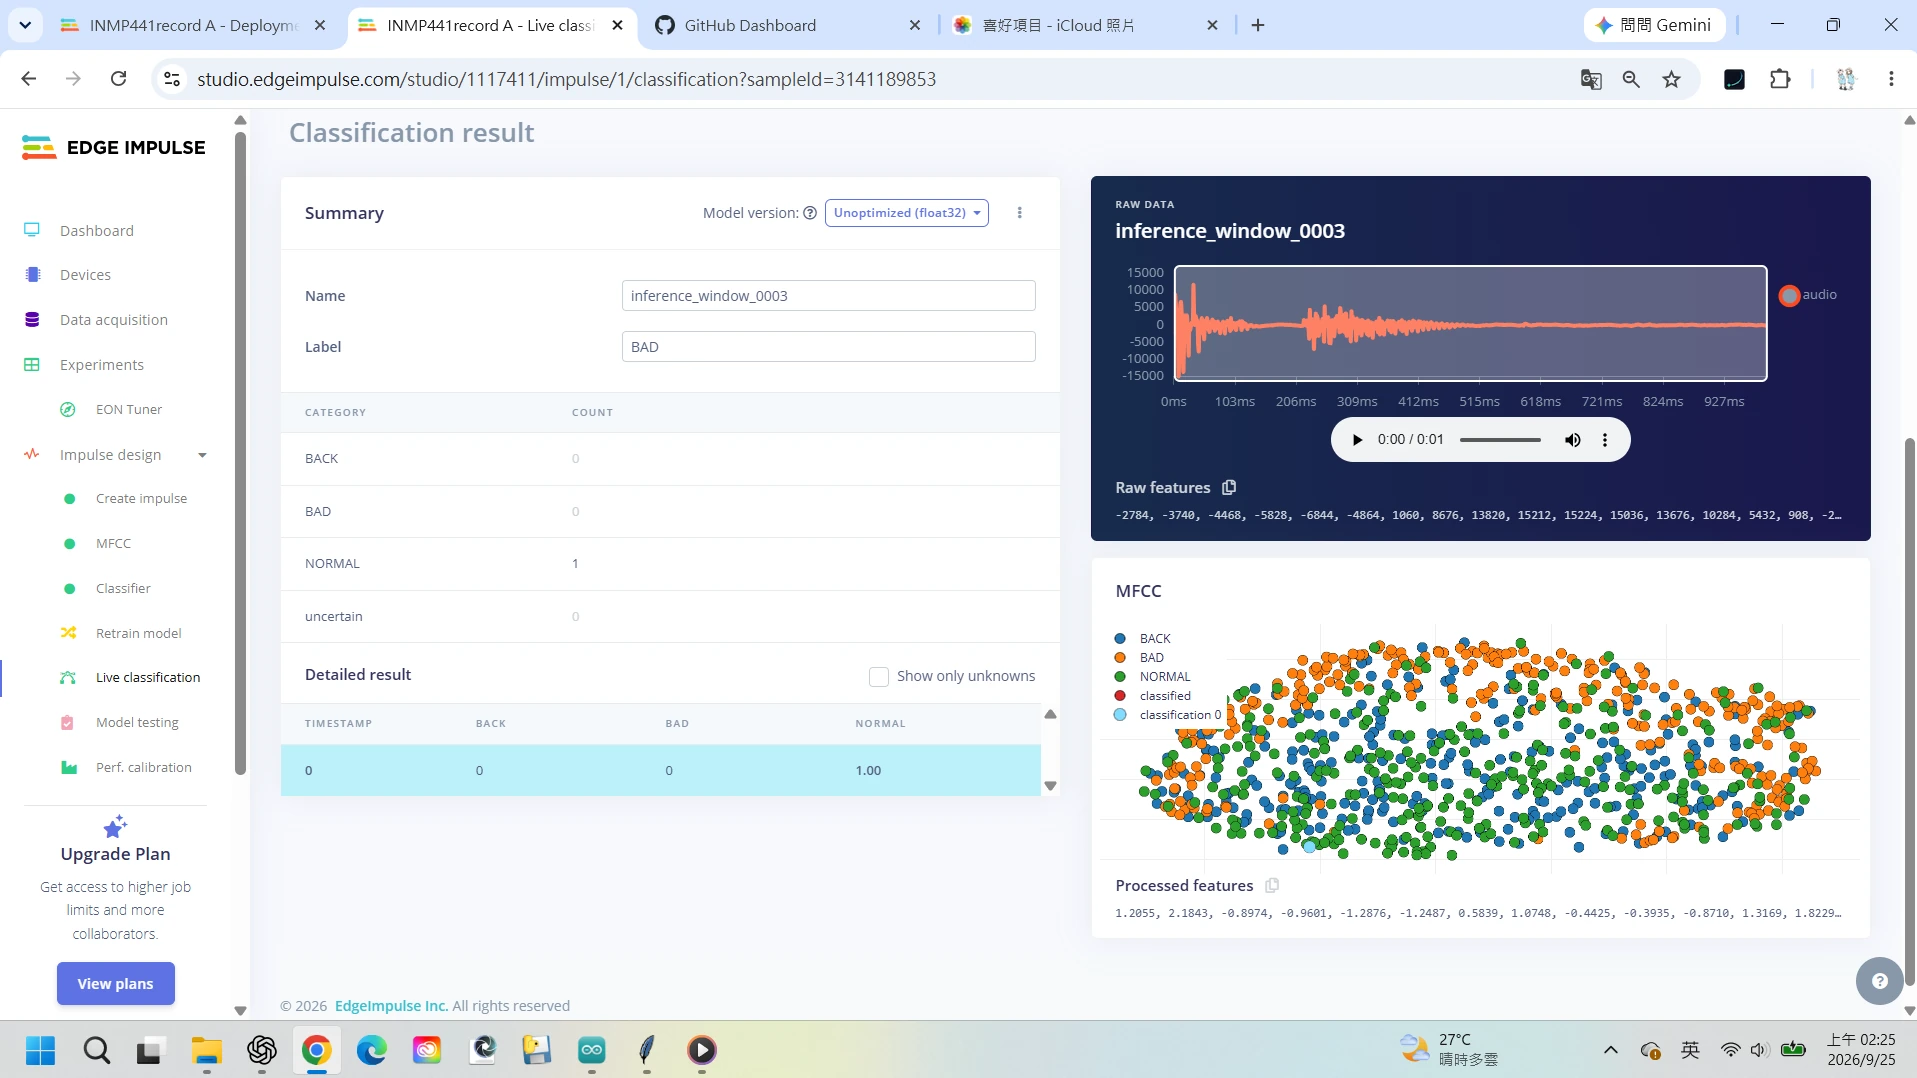
Task: Show hidden system tray icons
Action: (1610, 1050)
